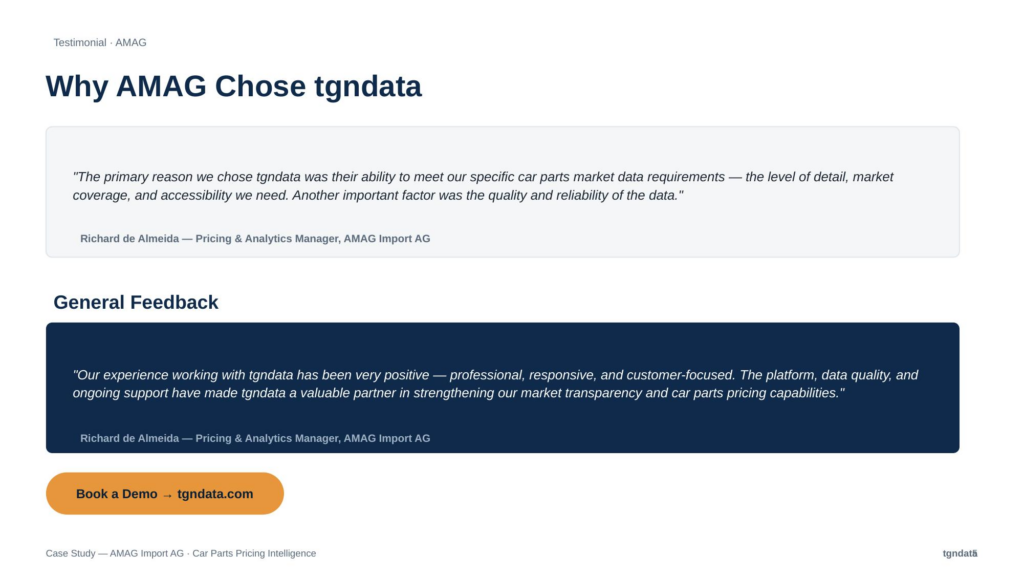This screenshot has width=1024, height=576.
Task: Select the quote beginning 'Our experience working with tgndata'
Action: [x=495, y=384]
